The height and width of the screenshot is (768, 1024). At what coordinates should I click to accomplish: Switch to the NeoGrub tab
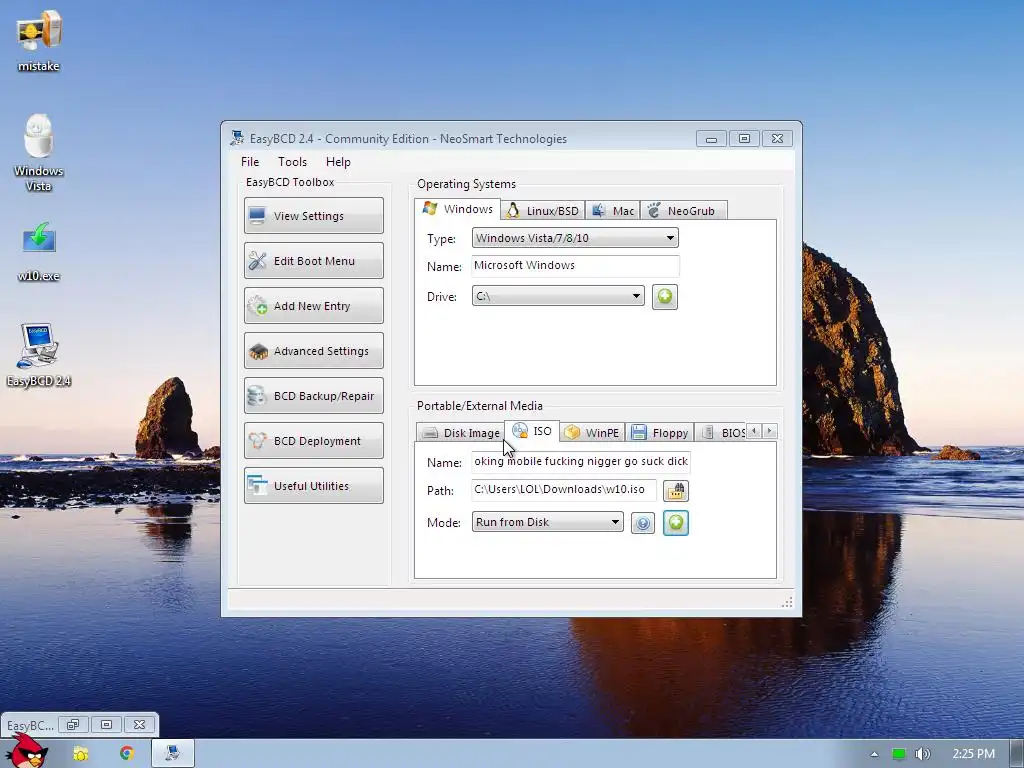(x=683, y=210)
